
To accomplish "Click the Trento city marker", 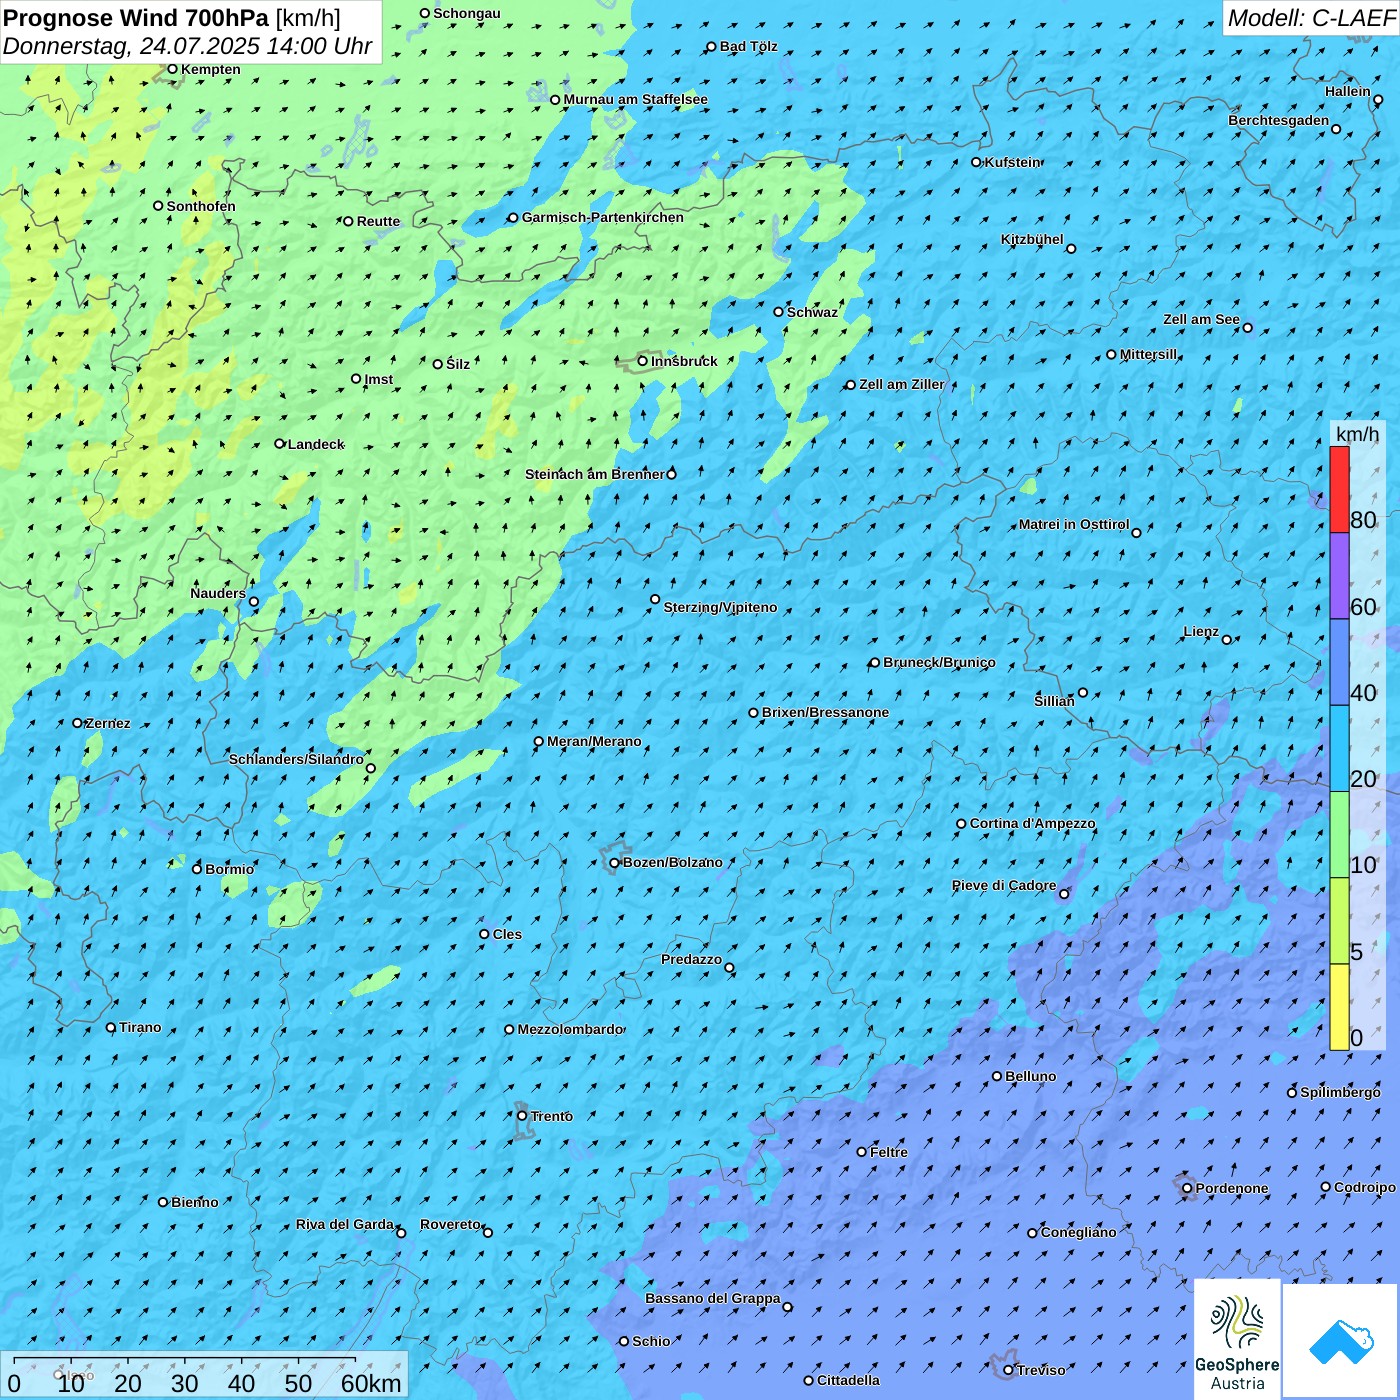I will click(x=522, y=1116).
